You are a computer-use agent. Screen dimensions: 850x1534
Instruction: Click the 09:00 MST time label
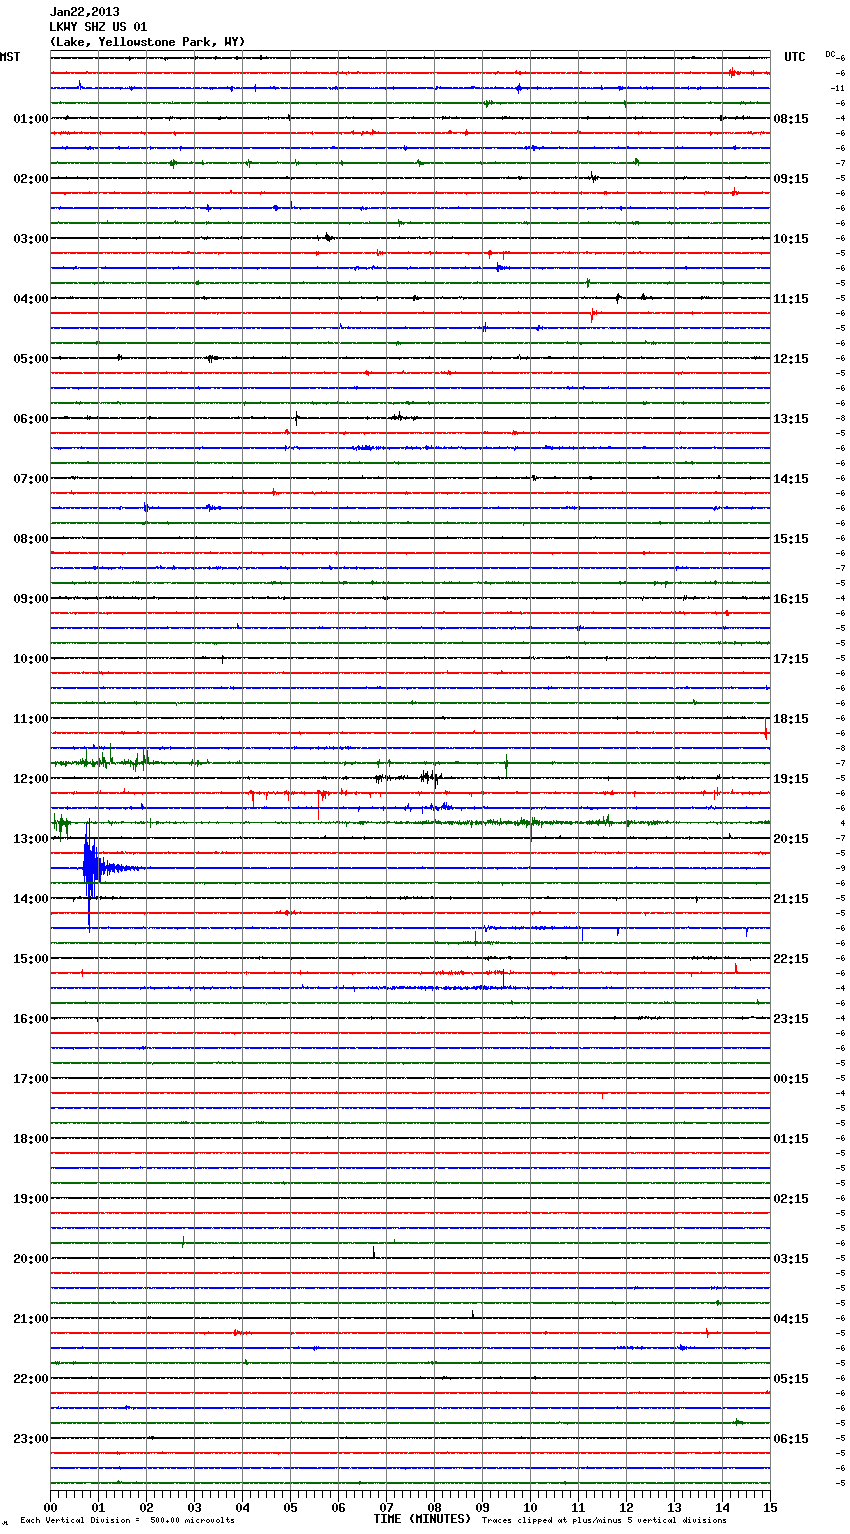point(31,599)
